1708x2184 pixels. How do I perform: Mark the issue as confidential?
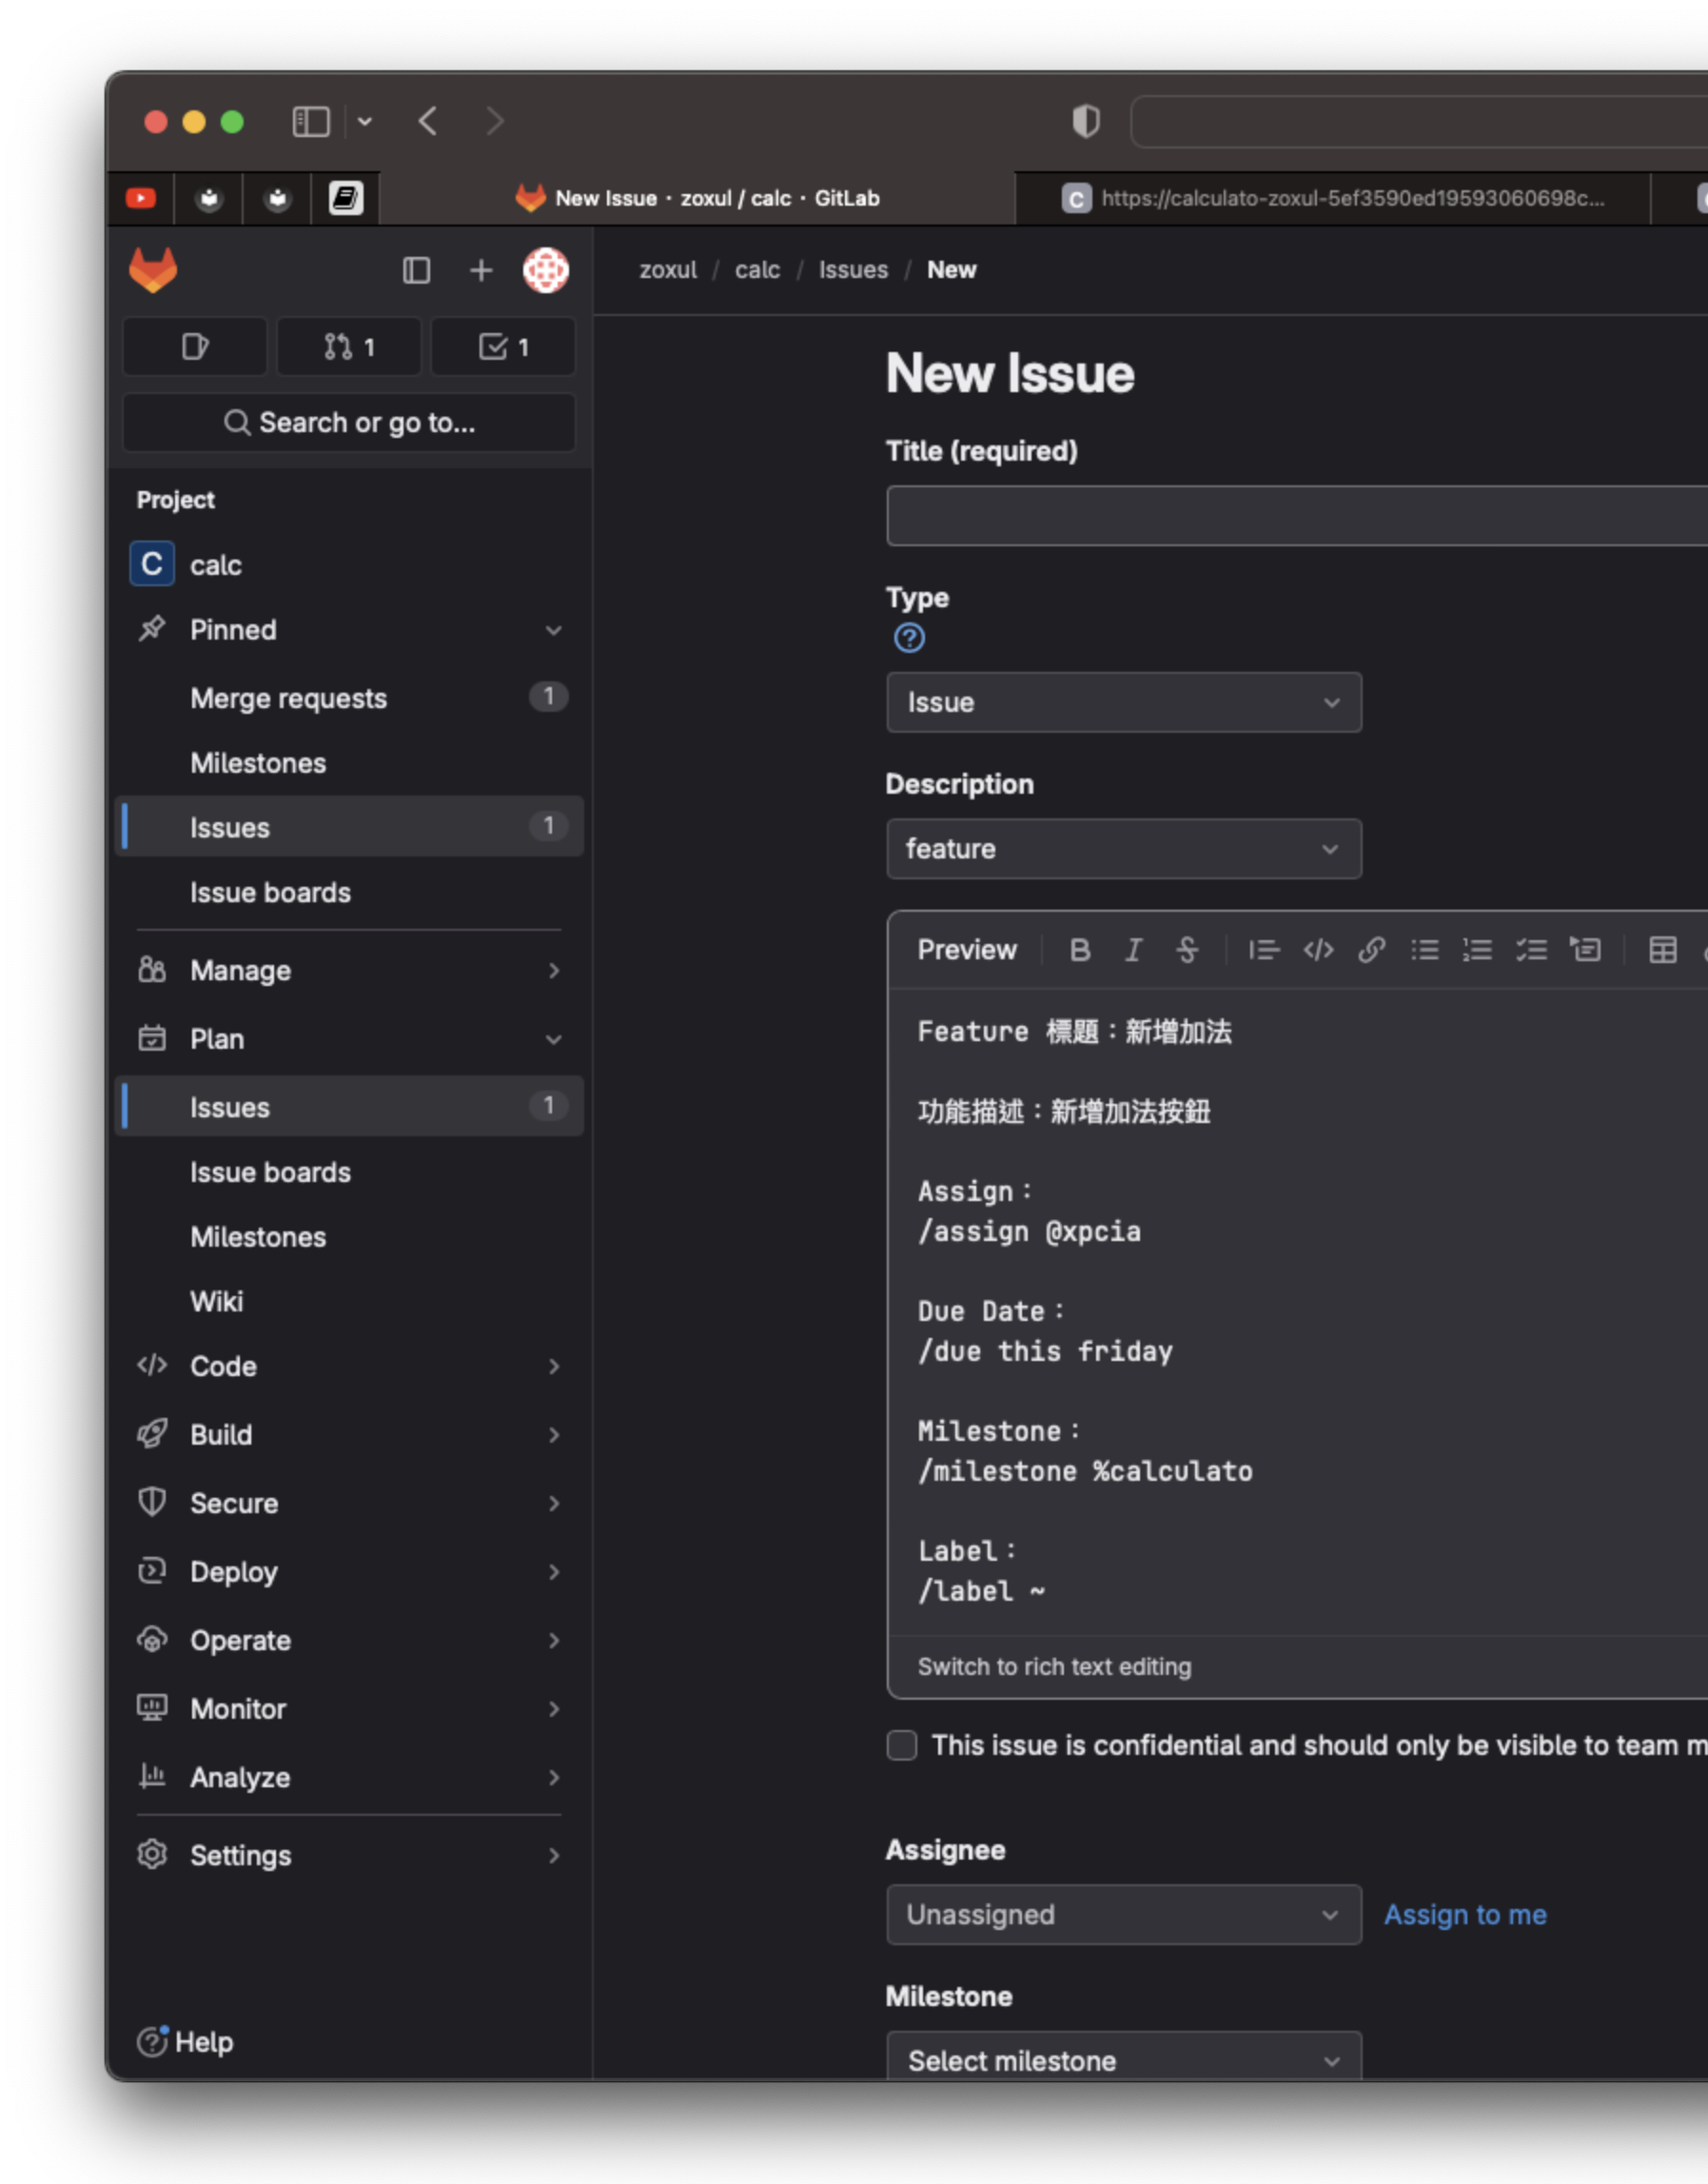click(902, 1745)
